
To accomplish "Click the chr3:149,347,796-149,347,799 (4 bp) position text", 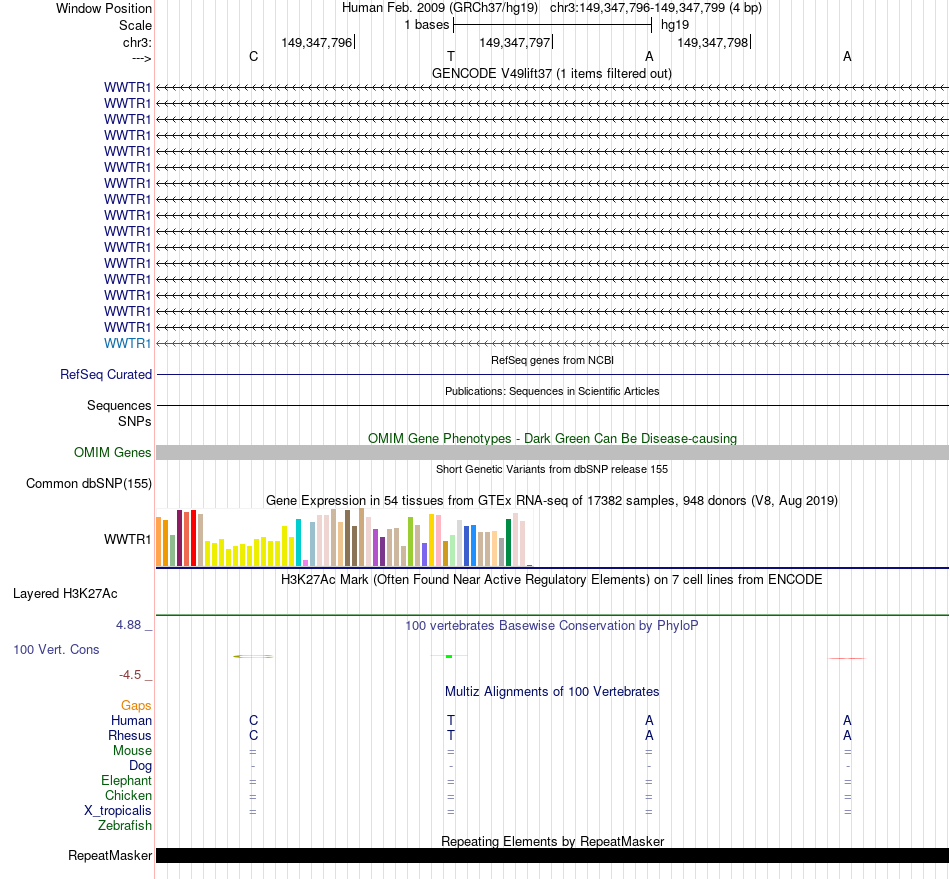I will pyautogui.click(x=656, y=8).
